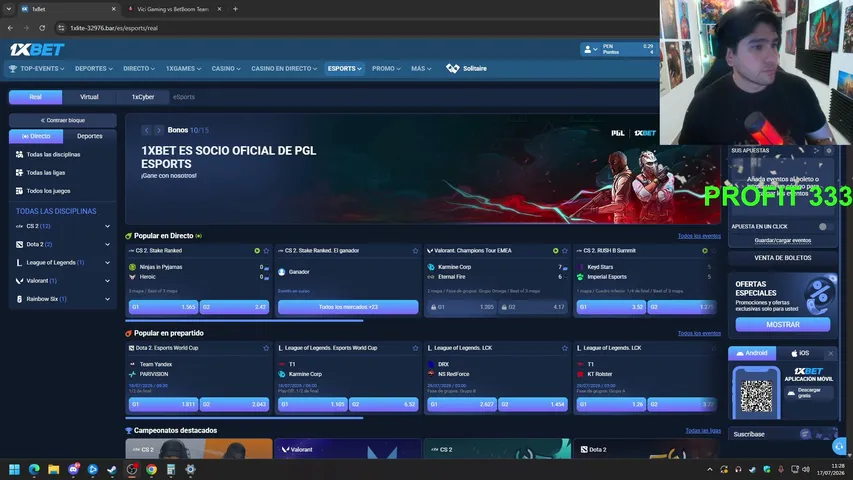Open the 1XGAMES dropdown menu
853x480 pixels.
[183, 69]
